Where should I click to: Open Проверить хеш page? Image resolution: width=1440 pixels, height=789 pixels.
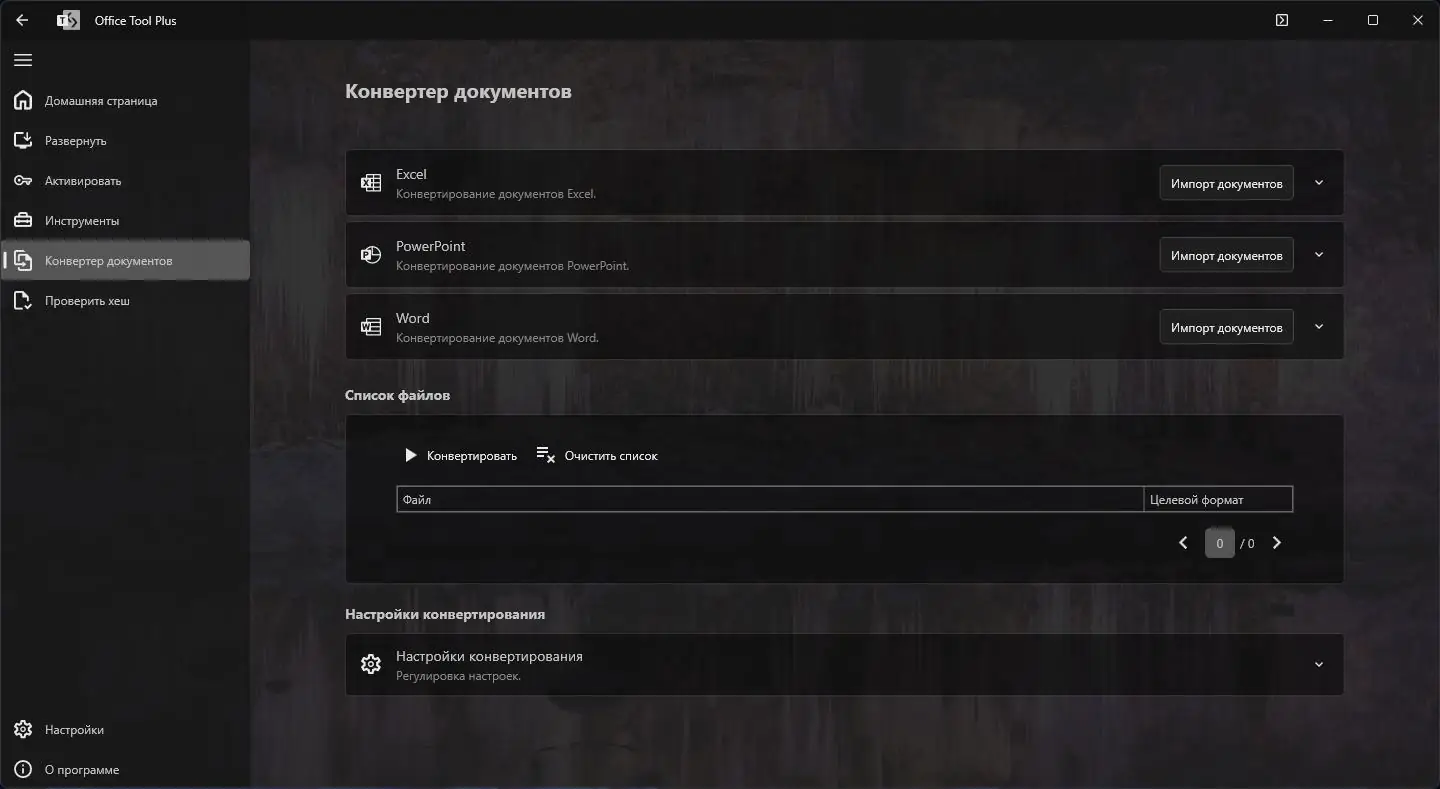tap(125, 301)
